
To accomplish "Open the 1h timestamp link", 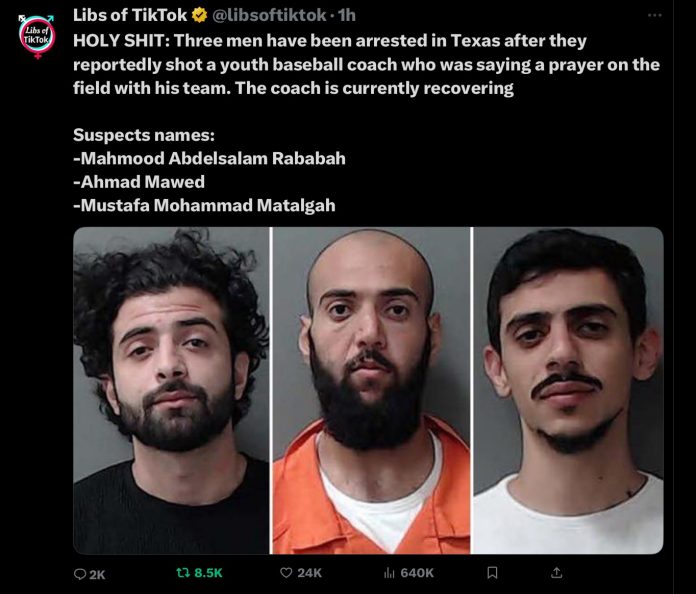I will tap(347, 15).
